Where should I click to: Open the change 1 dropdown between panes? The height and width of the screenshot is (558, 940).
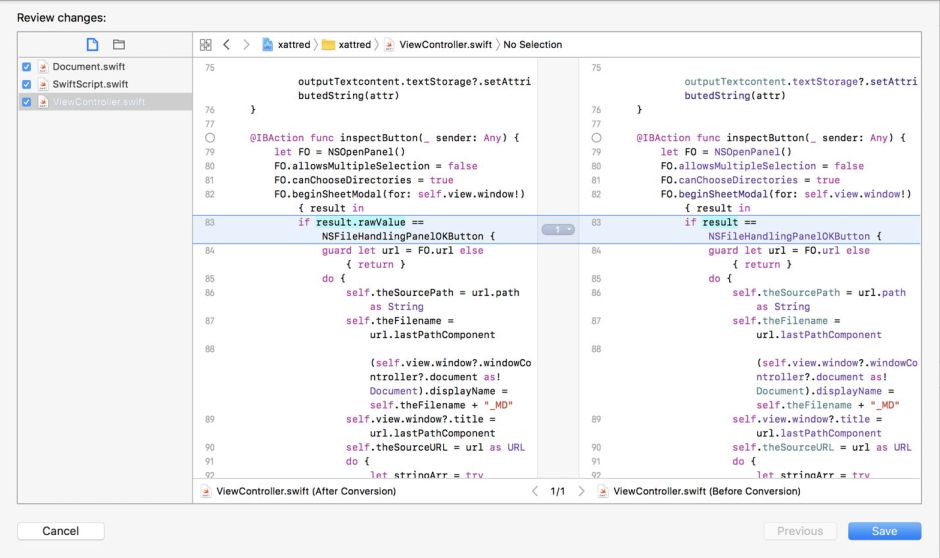(558, 229)
